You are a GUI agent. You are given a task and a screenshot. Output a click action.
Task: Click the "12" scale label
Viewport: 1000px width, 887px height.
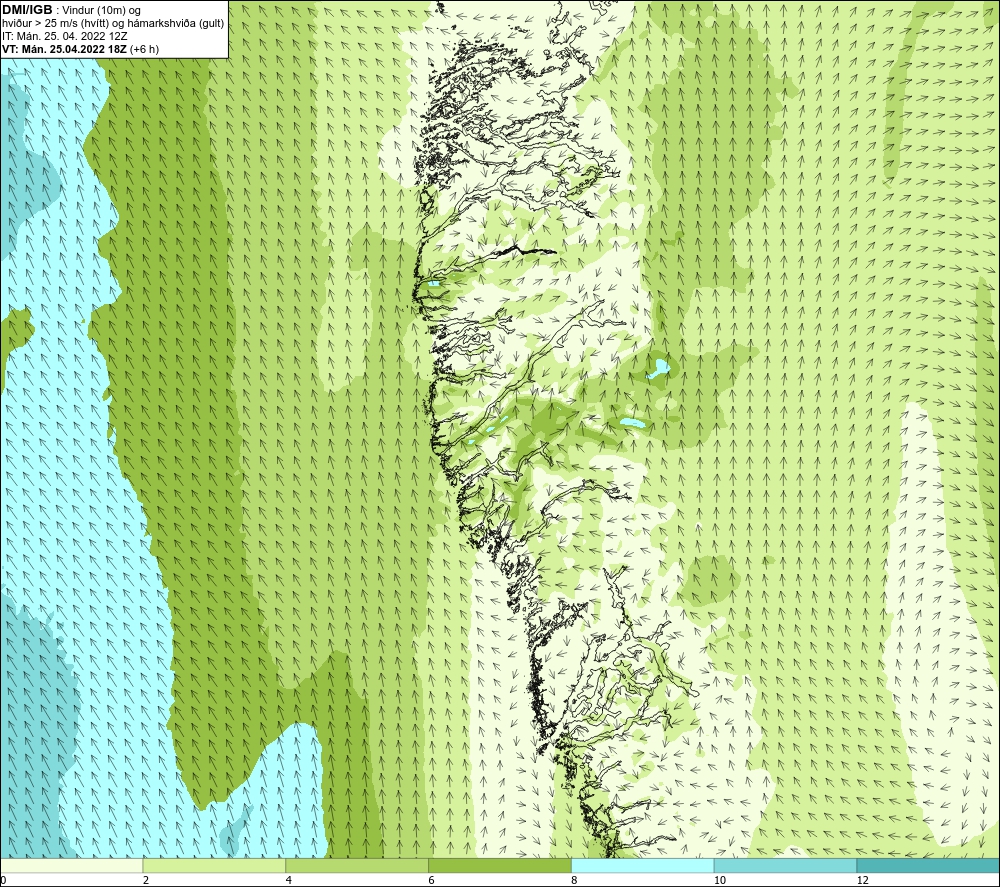[863, 881]
